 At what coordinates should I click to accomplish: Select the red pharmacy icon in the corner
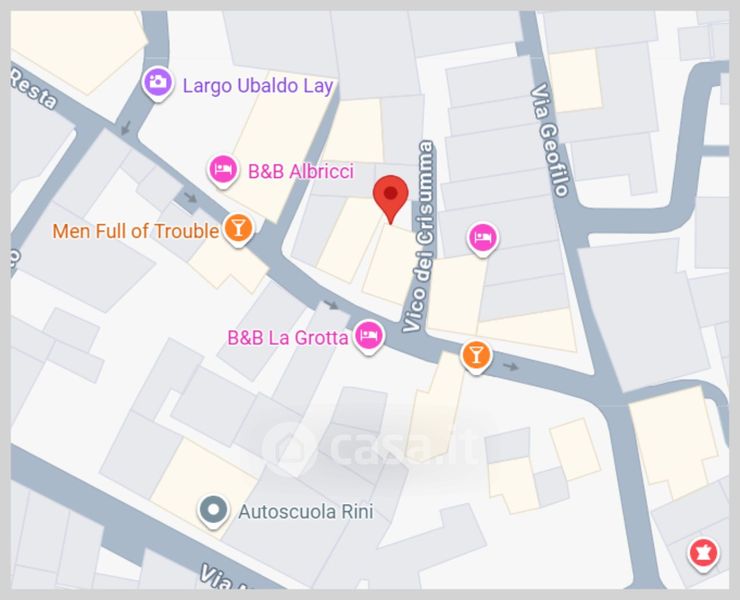(x=704, y=554)
